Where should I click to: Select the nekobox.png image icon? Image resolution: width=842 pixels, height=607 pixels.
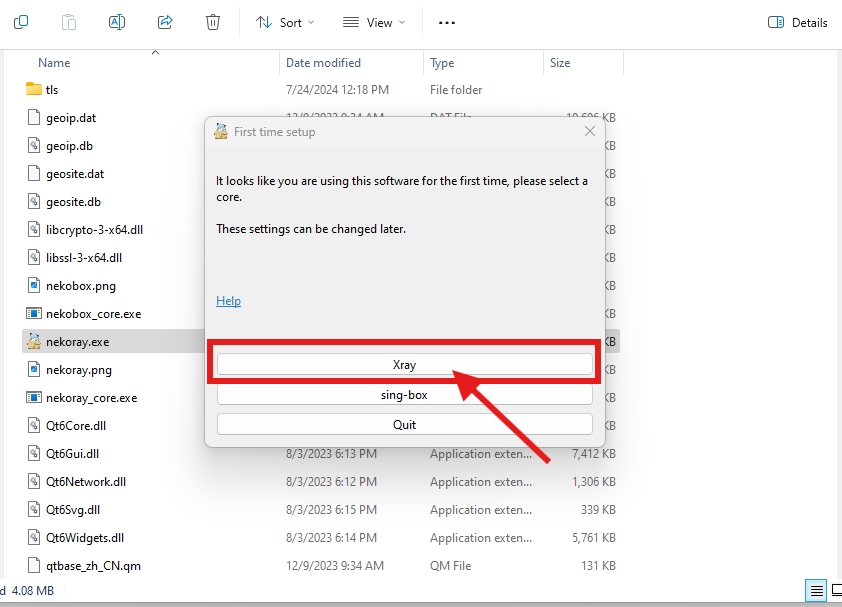click(34, 285)
